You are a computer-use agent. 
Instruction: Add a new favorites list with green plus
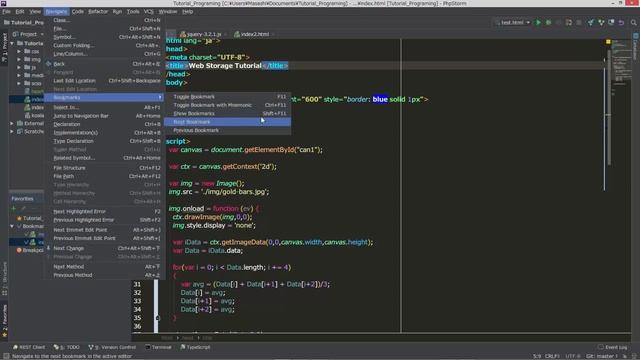13,209
